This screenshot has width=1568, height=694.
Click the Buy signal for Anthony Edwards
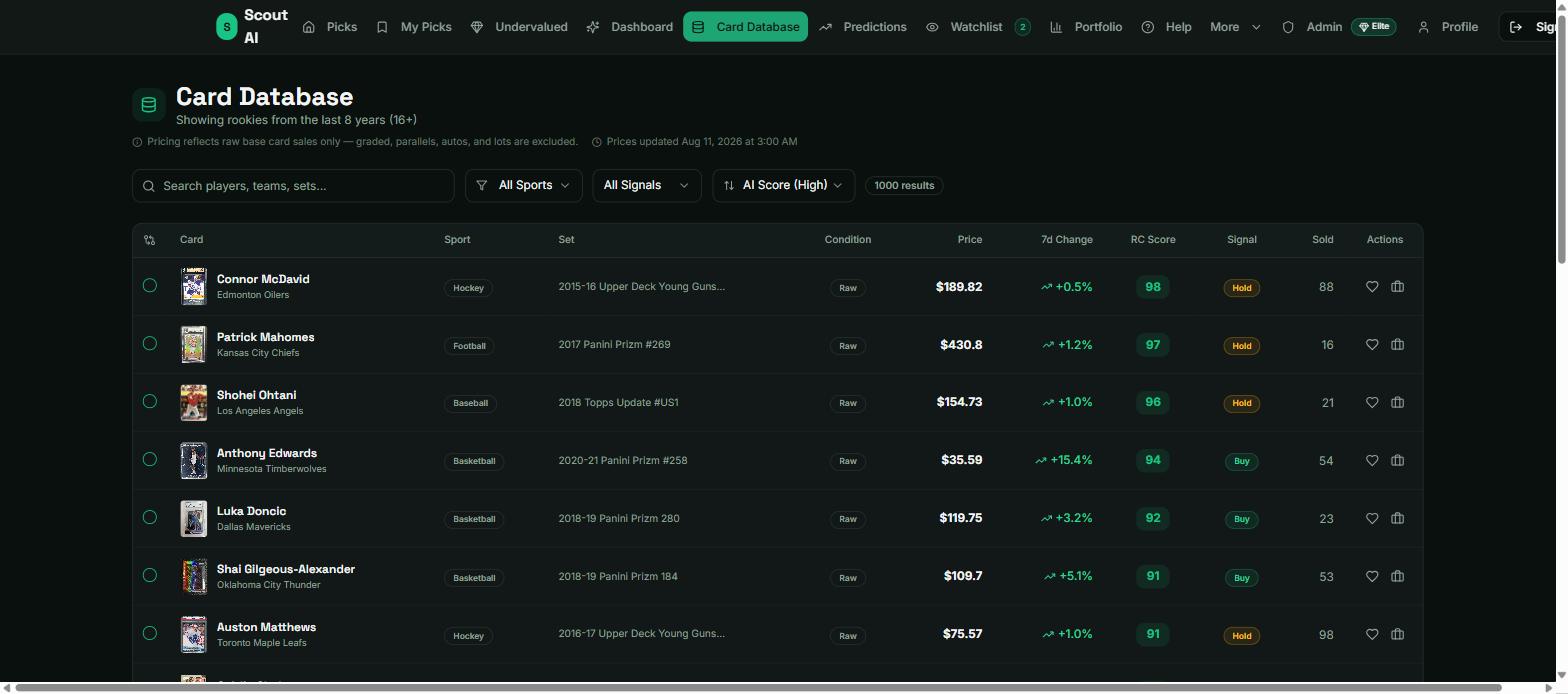pos(1242,462)
